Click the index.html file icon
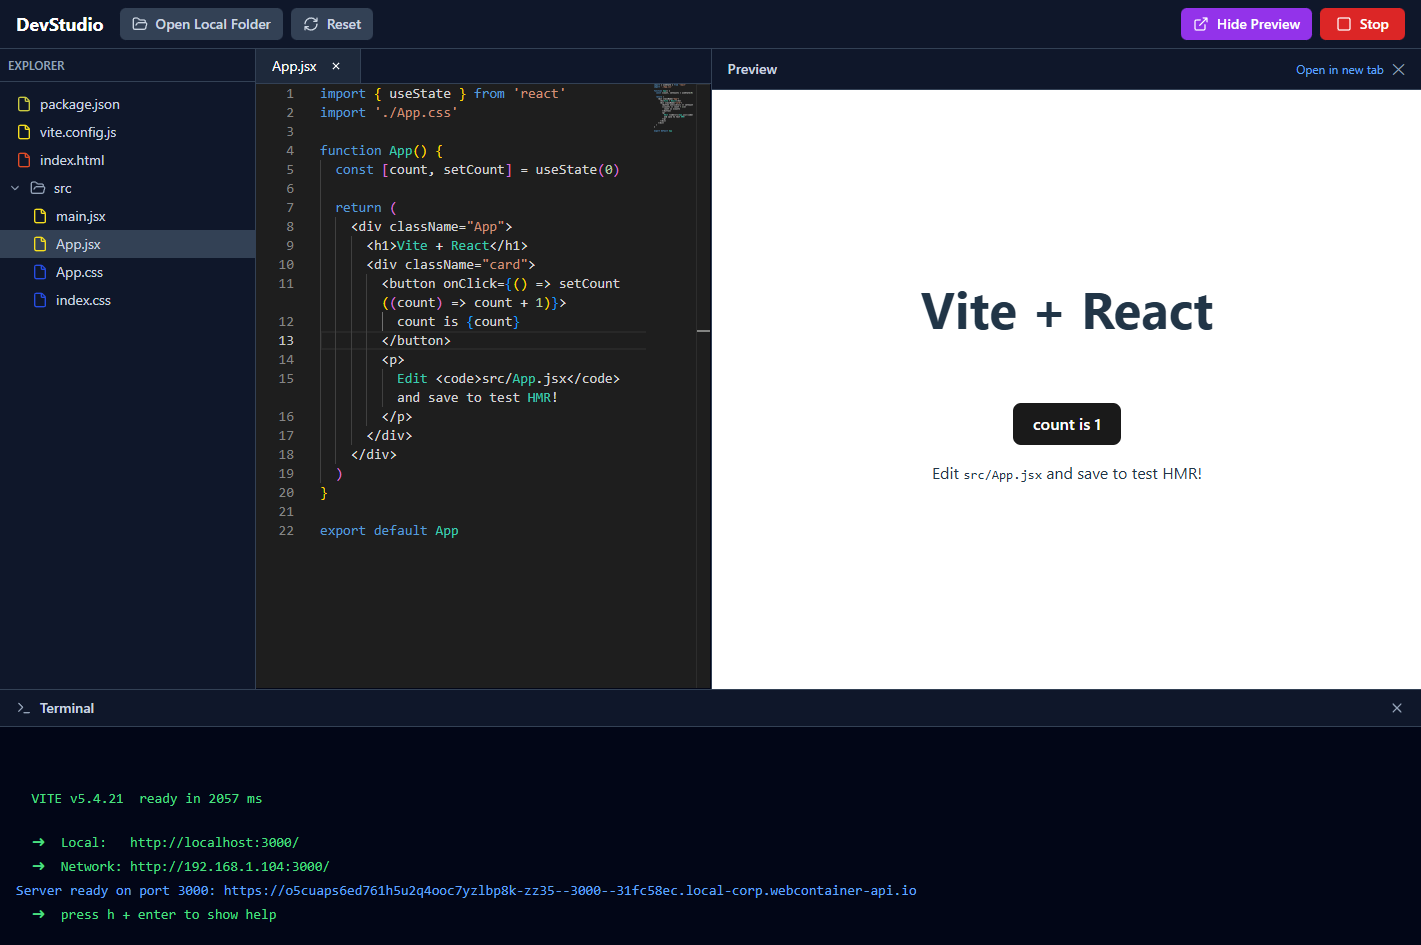Image resolution: width=1421 pixels, height=945 pixels. (x=24, y=160)
